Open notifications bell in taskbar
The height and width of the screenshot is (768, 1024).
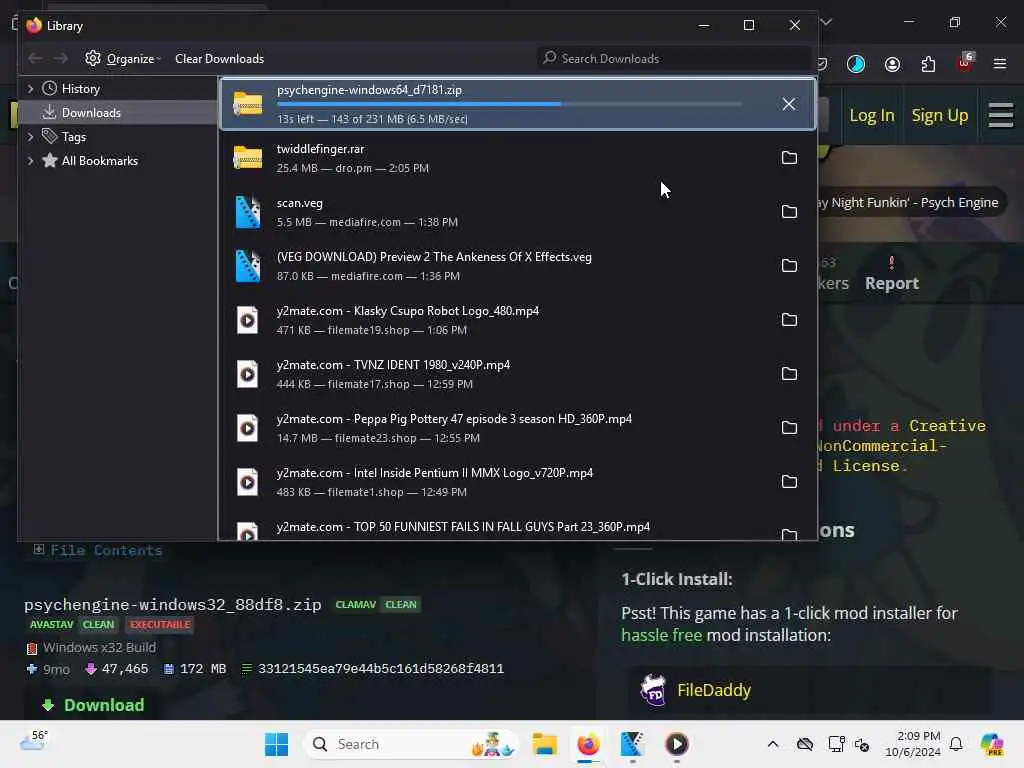pyautogui.click(x=956, y=744)
